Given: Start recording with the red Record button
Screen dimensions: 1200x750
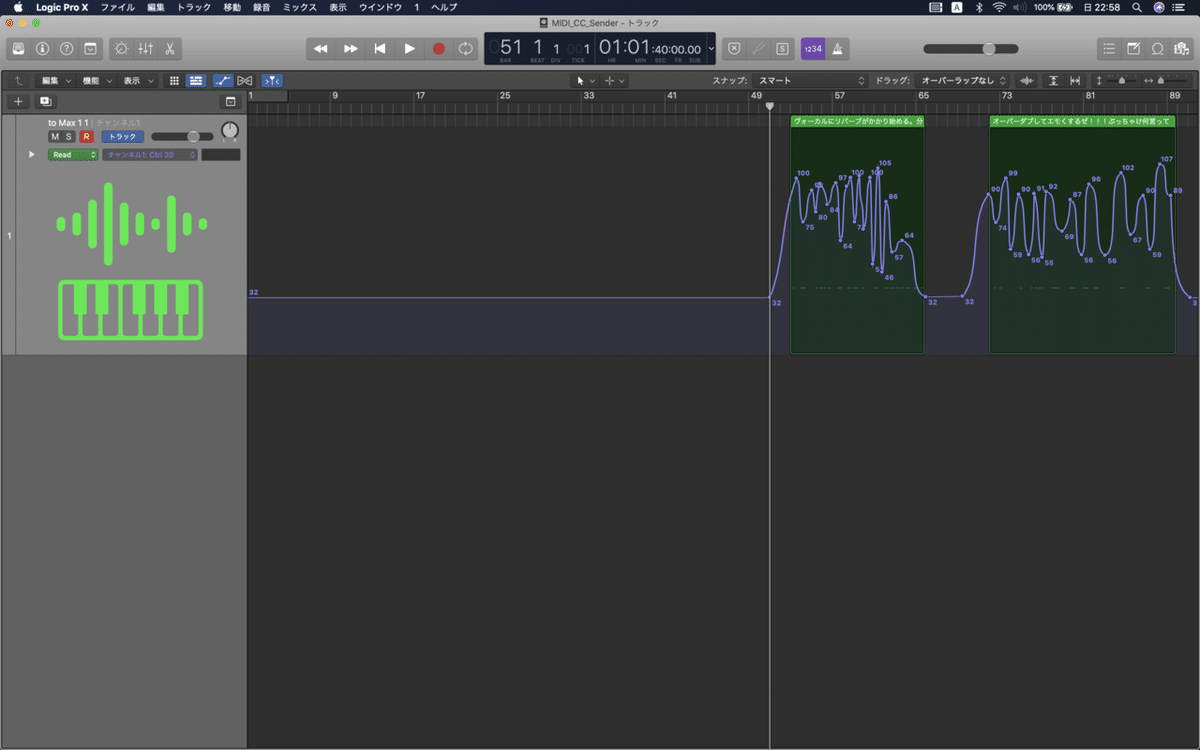Looking at the screenshot, I should (438, 48).
